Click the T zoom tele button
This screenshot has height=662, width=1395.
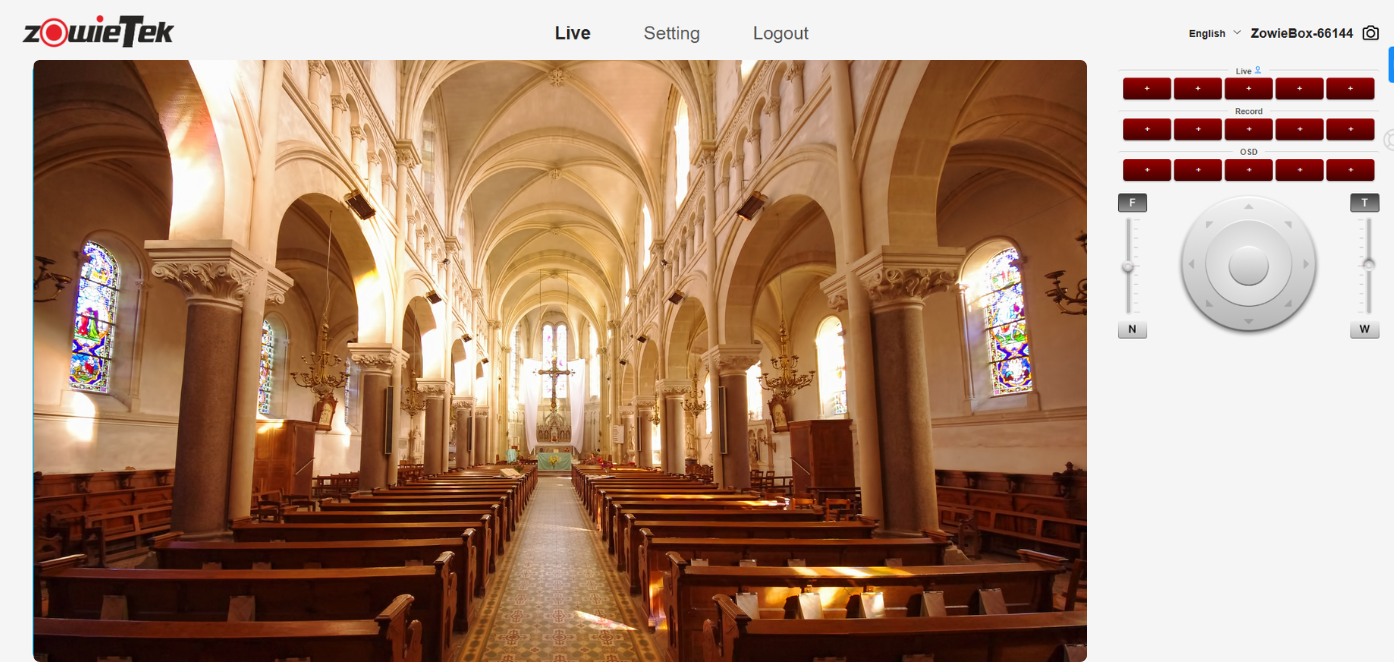1364,203
